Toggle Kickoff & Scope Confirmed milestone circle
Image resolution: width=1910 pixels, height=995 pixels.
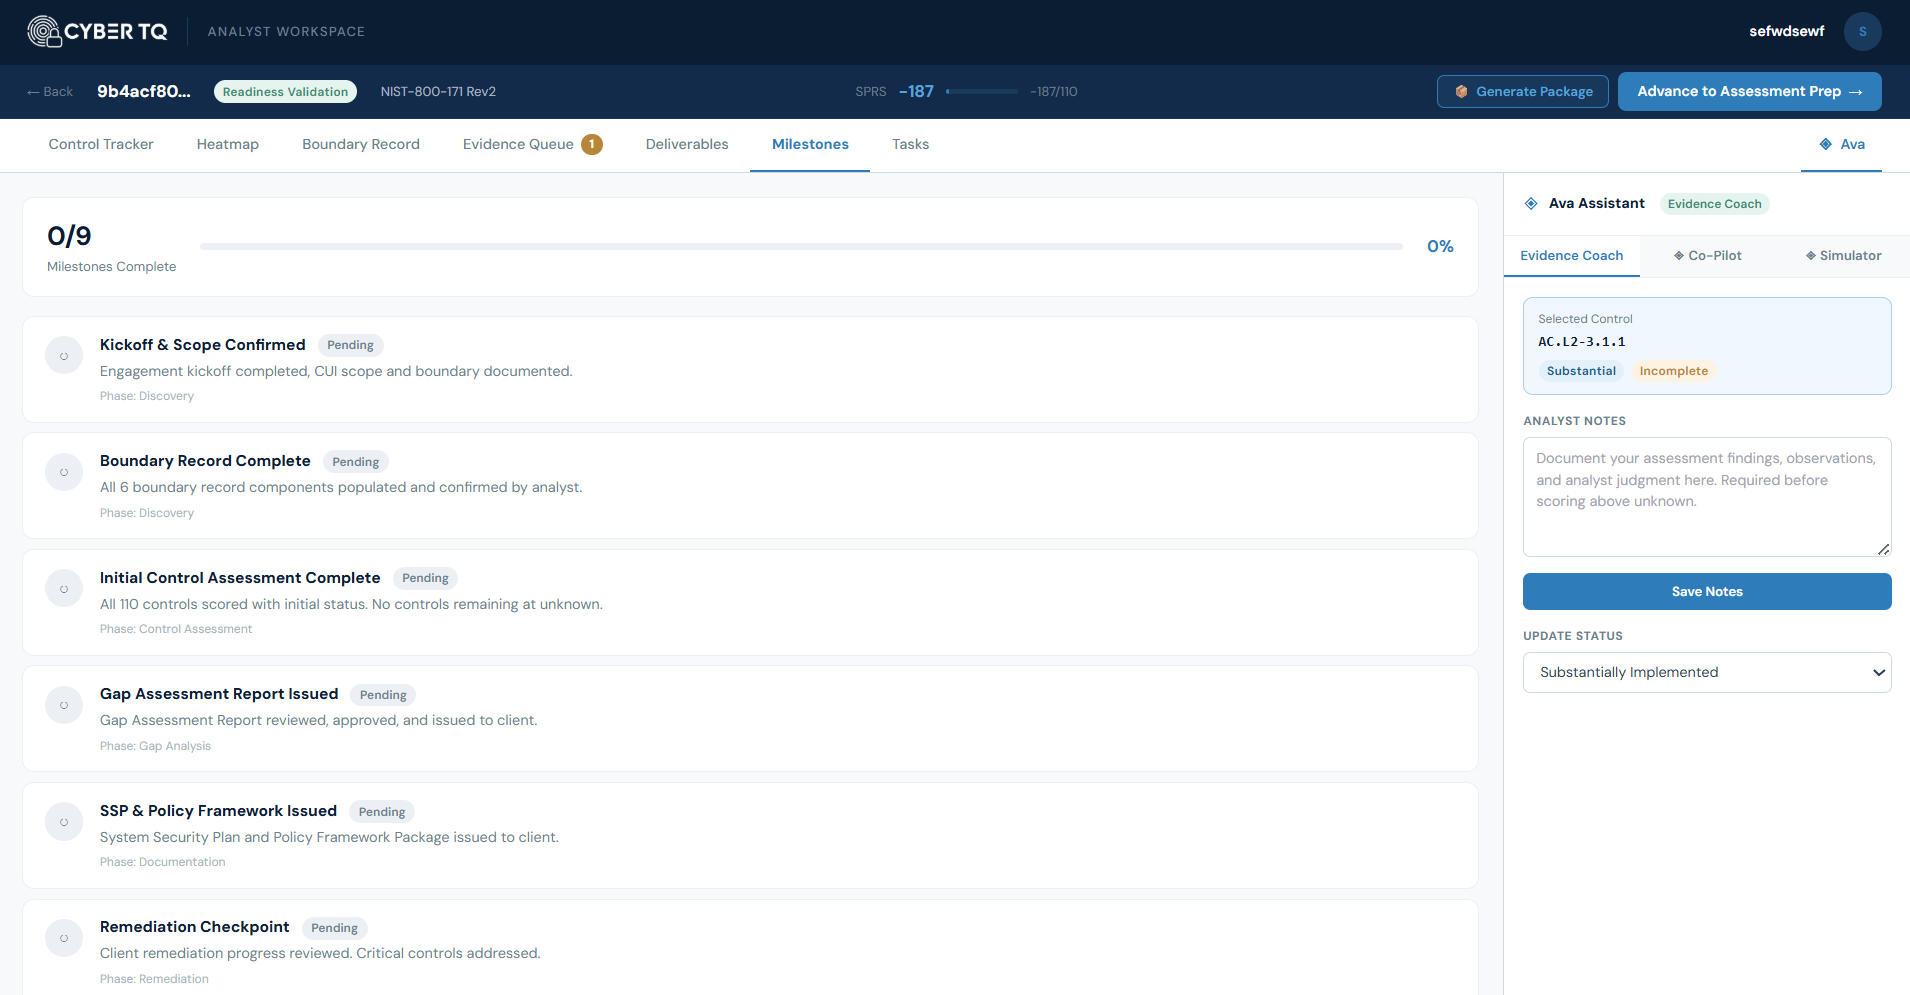coord(64,356)
